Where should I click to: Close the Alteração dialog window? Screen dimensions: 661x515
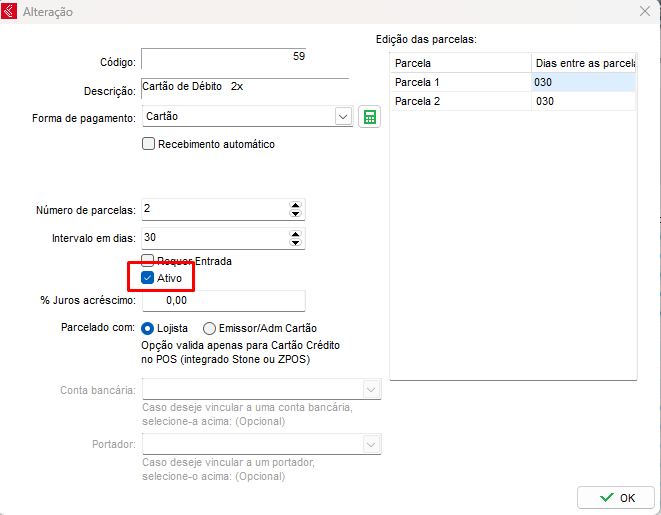pos(643,12)
